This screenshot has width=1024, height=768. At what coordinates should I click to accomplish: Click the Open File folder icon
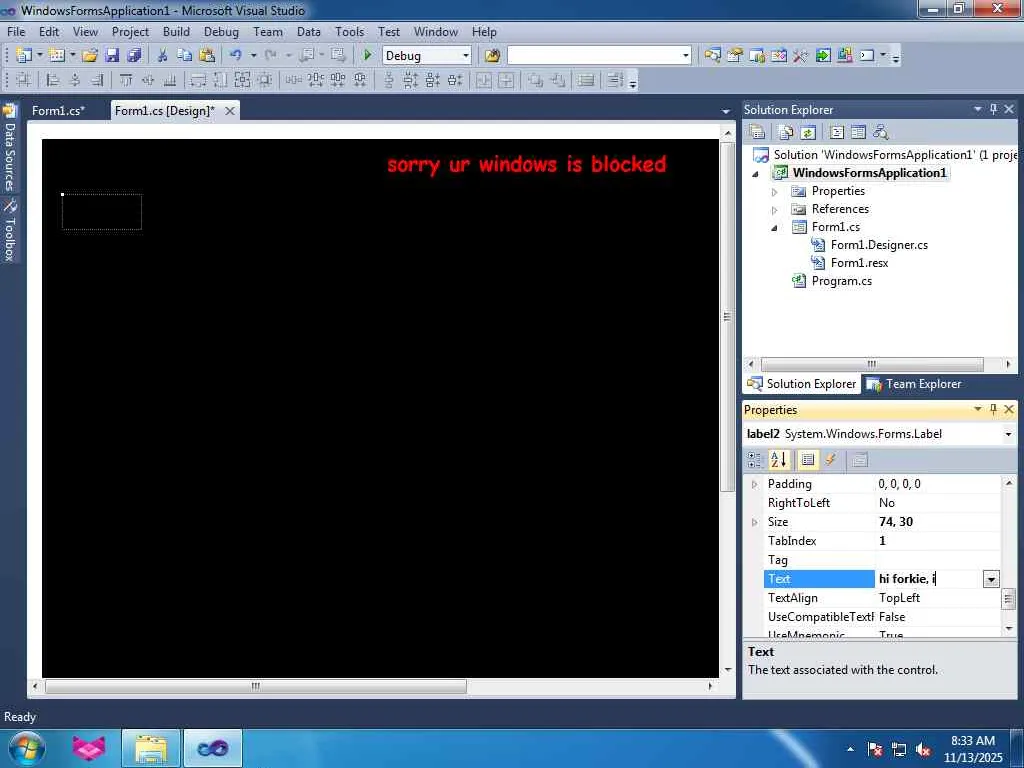[x=90, y=56]
